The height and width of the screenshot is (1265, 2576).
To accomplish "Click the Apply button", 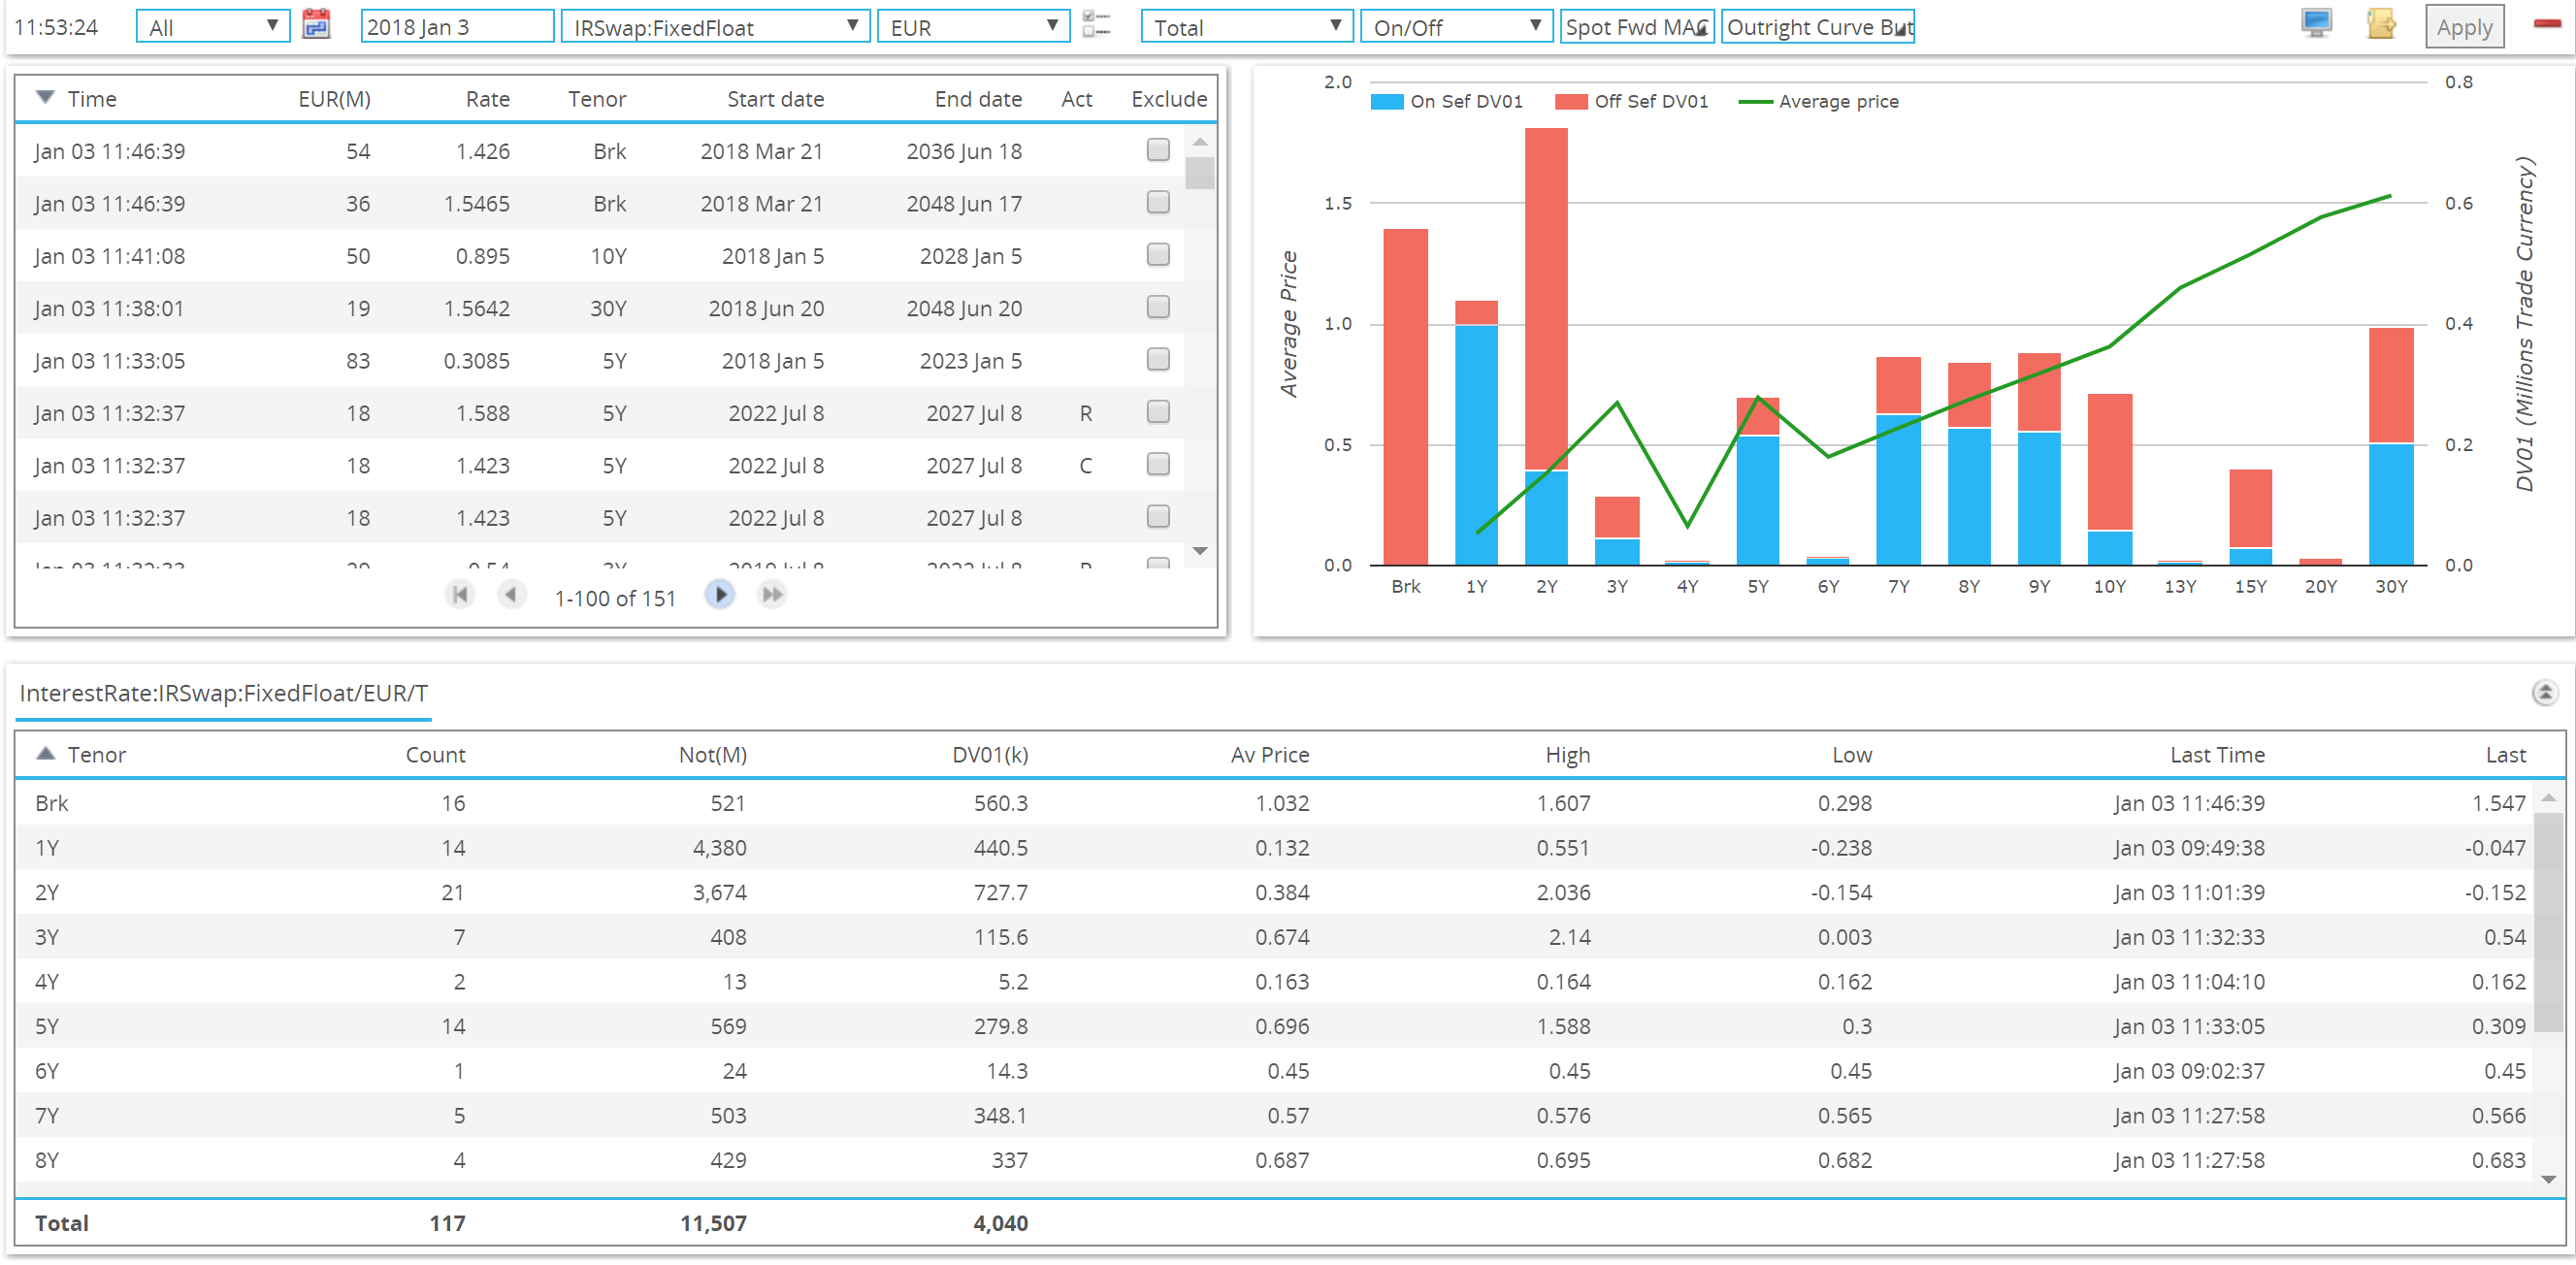I will 2464,27.
